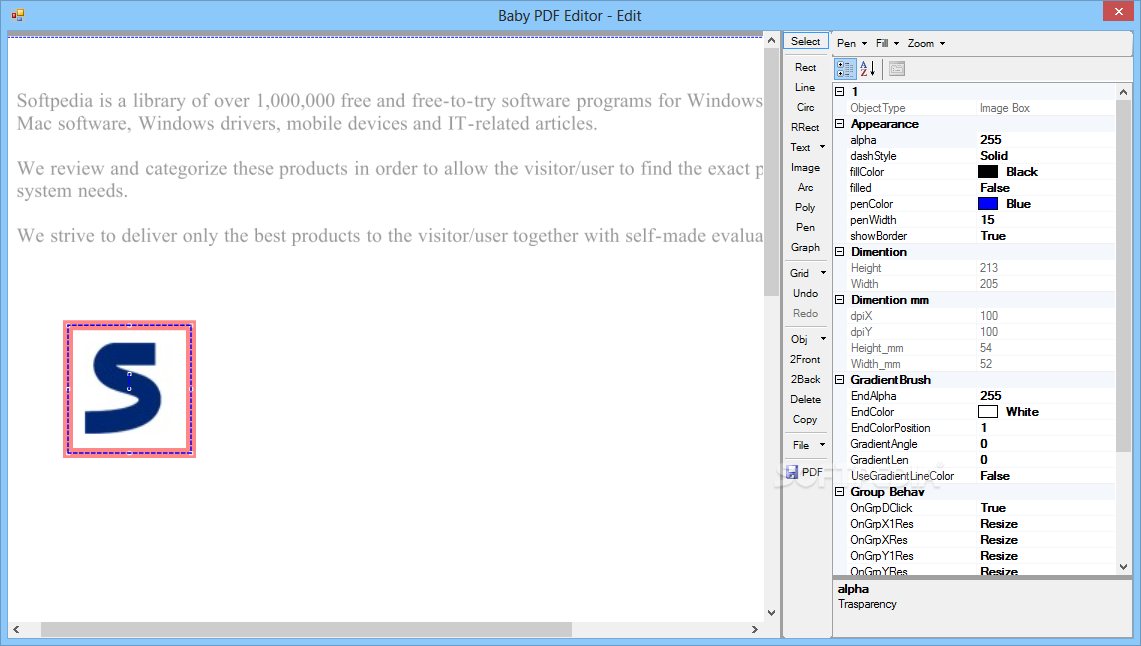Pick the Circ circle tool
Screen dimensions: 1141x646
coord(806,107)
